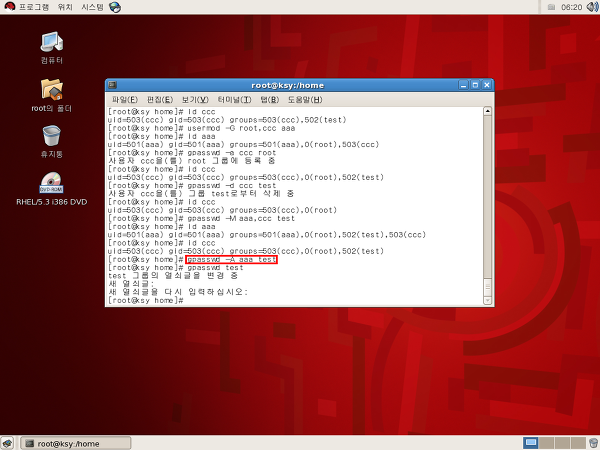
Task: Click the 06:20 clock
Action: (x=571, y=7)
